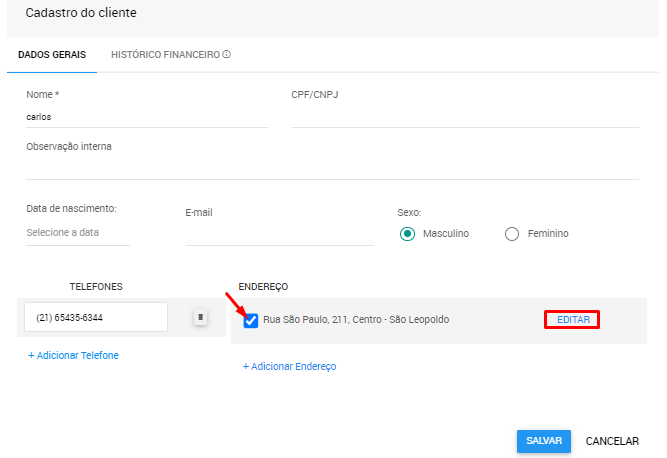Click the Cadastro do cliente title
This screenshot has height=458, width=667.
(81, 13)
